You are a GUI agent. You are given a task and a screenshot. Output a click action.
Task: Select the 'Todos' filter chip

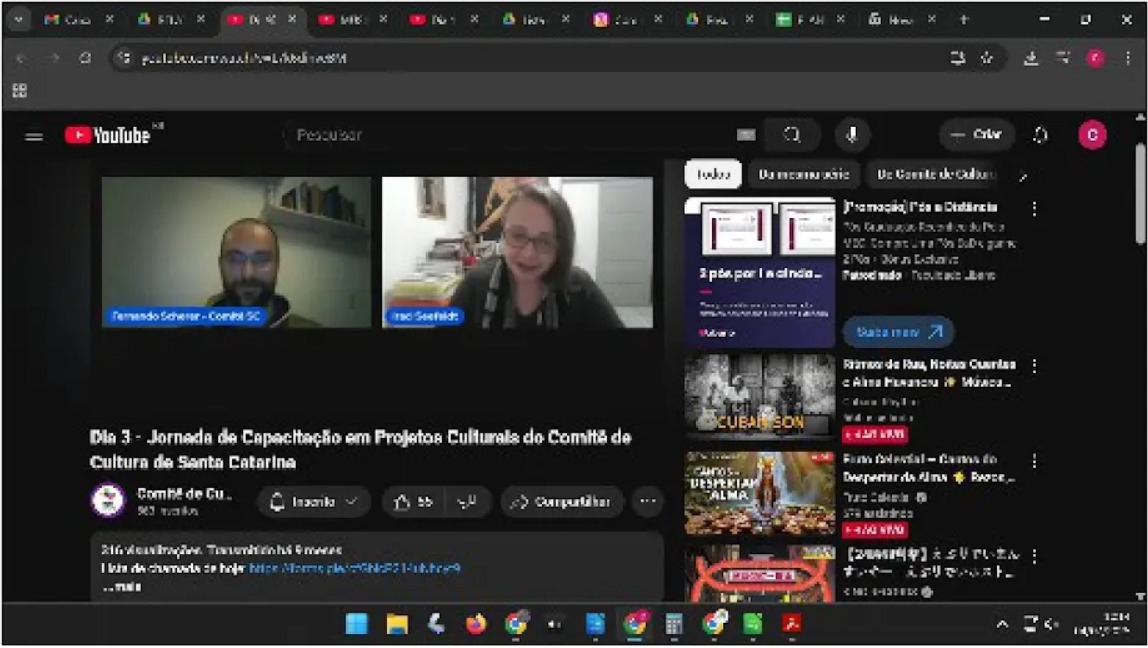tap(713, 174)
